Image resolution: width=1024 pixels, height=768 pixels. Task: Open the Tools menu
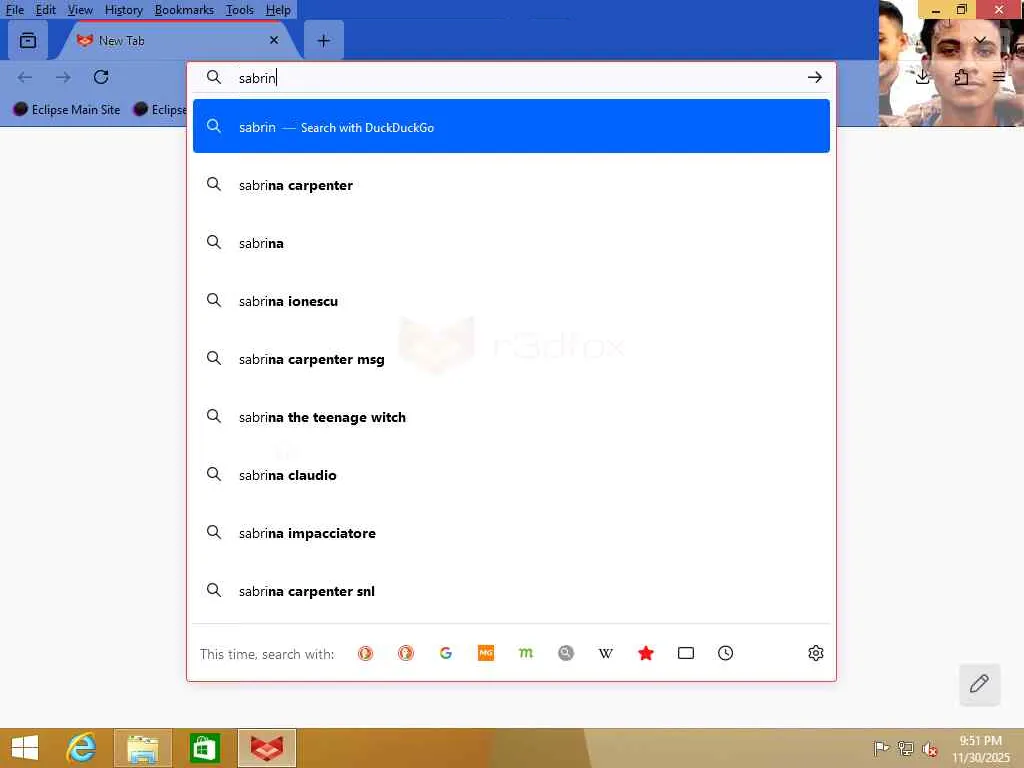coord(239,10)
